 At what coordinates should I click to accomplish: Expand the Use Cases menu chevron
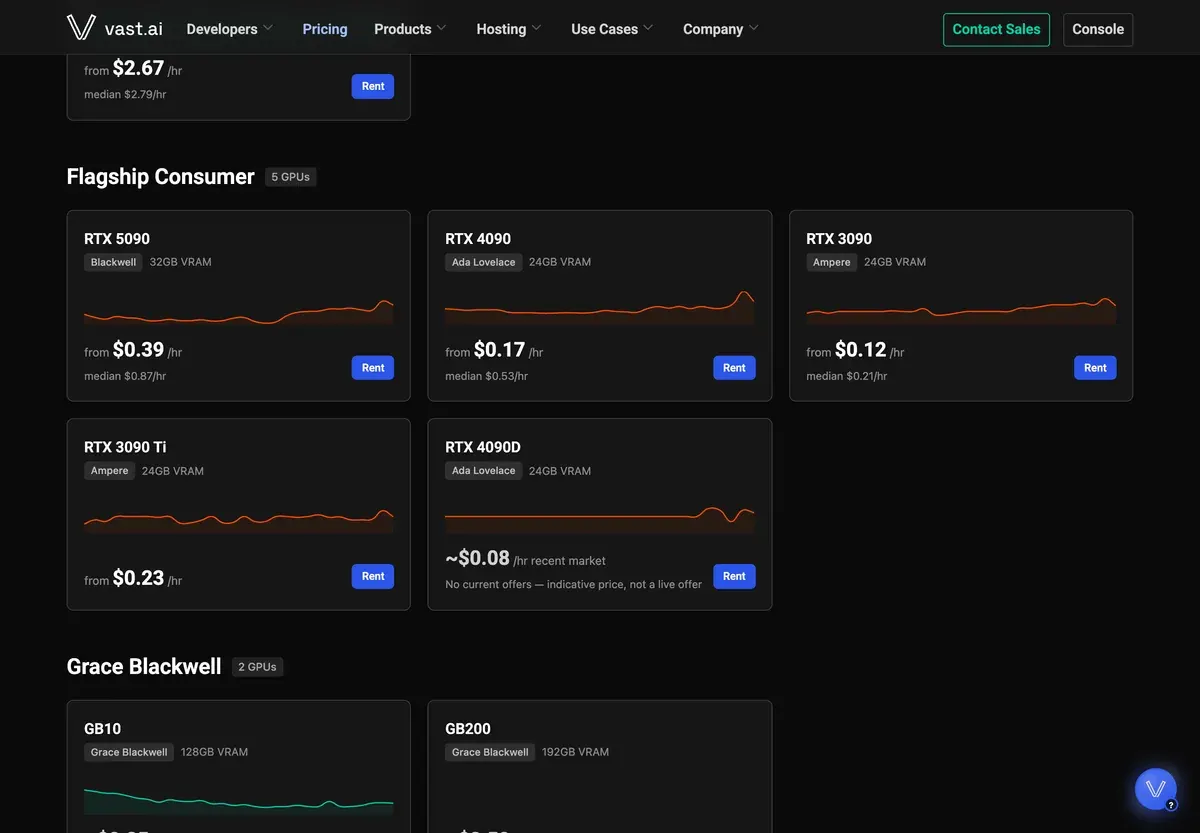click(x=648, y=28)
